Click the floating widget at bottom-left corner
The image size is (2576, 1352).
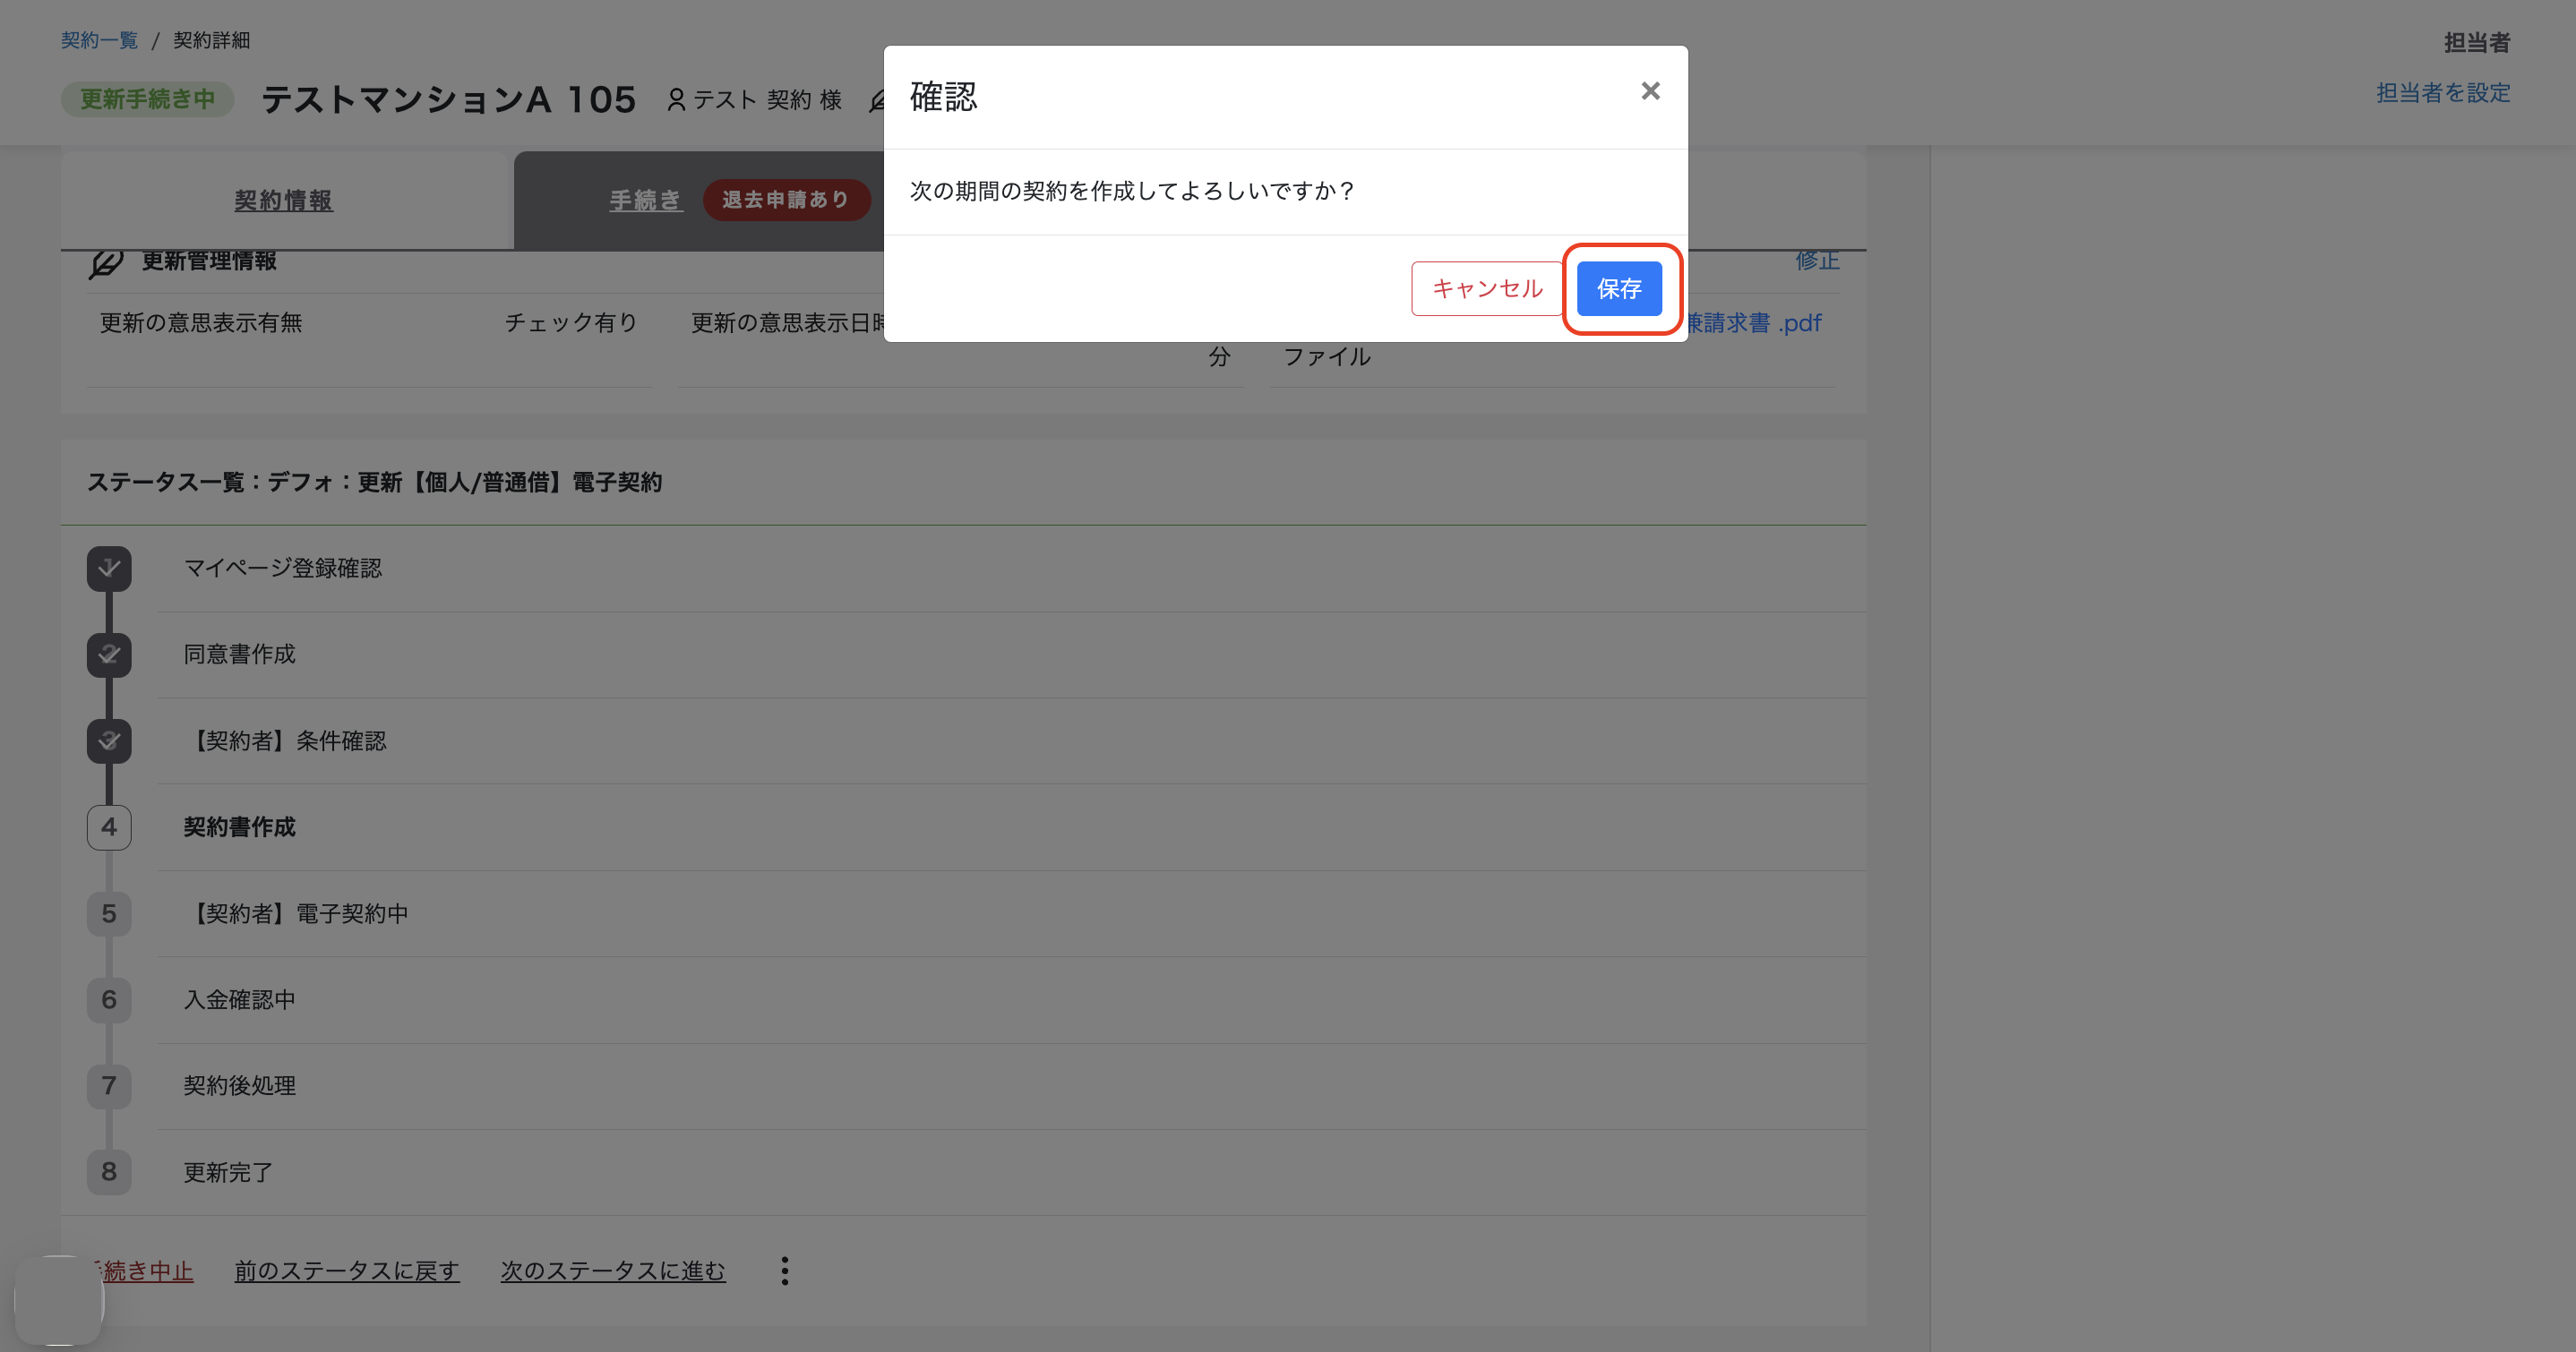tap(59, 1300)
